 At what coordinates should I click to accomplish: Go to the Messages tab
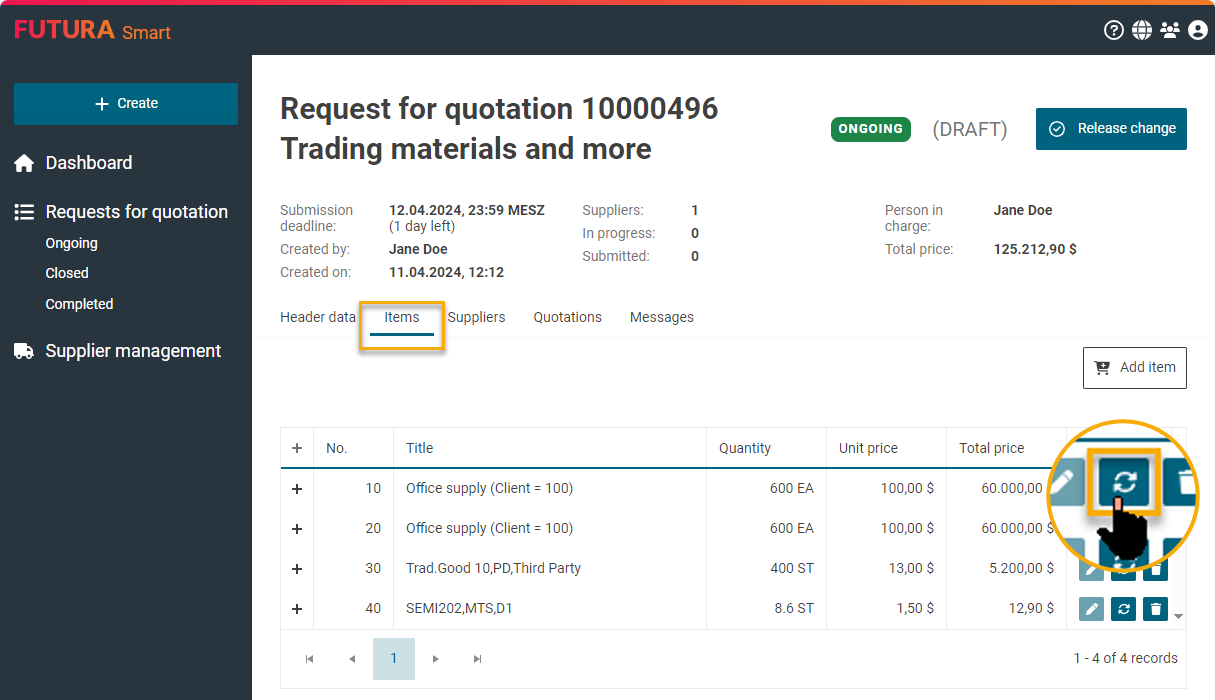tap(661, 317)
